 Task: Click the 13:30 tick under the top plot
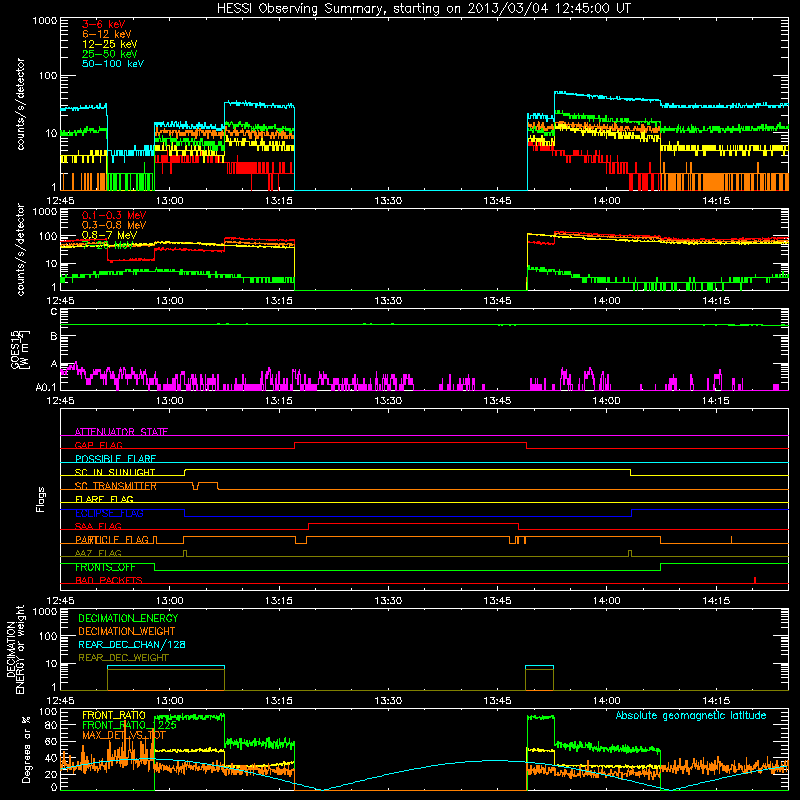tap(388, 201)
